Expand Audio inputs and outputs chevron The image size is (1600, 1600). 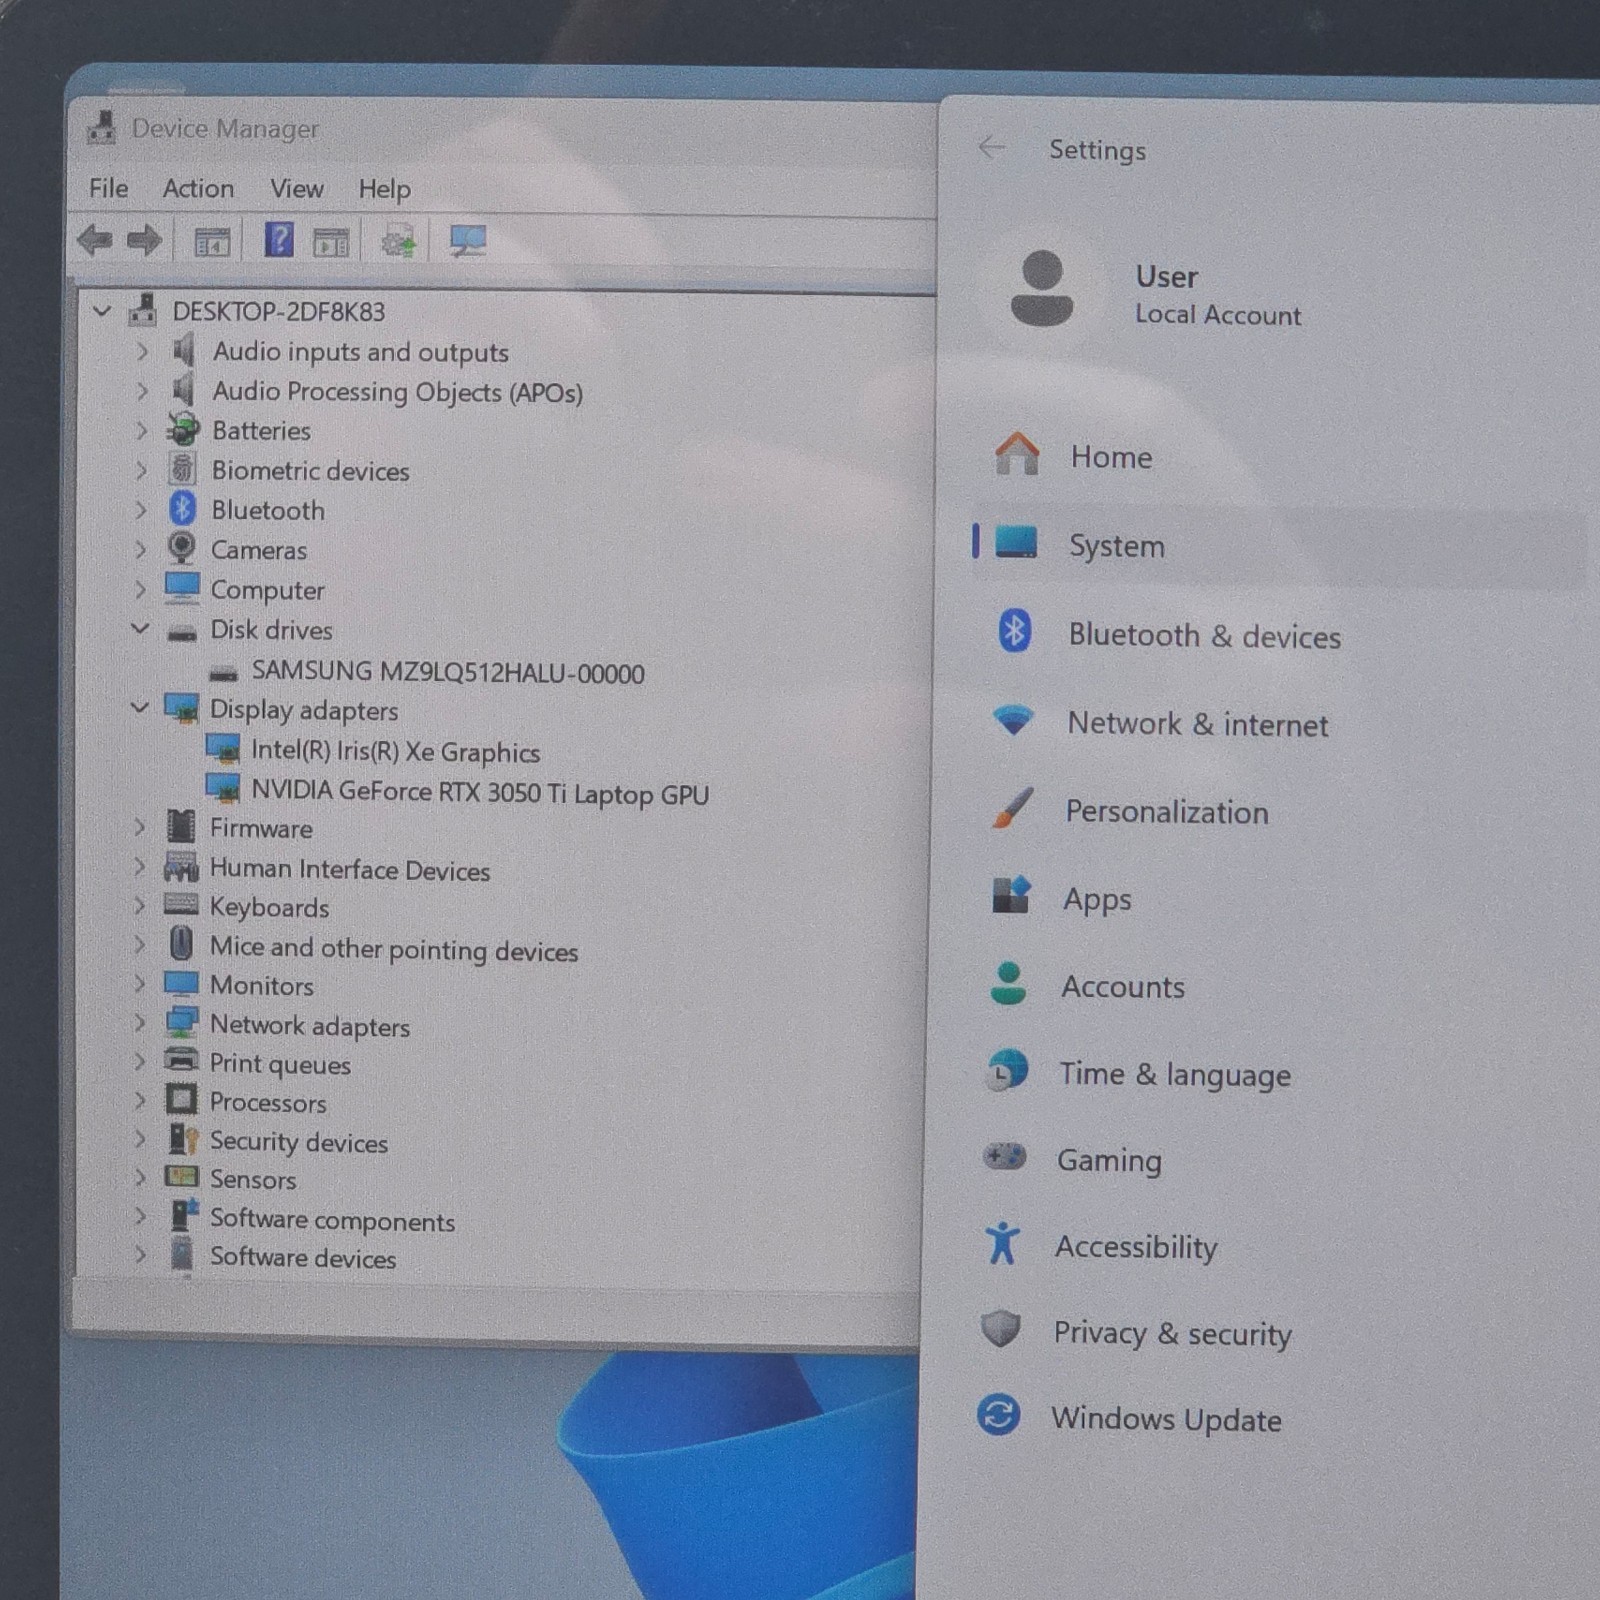coord(141,351)
